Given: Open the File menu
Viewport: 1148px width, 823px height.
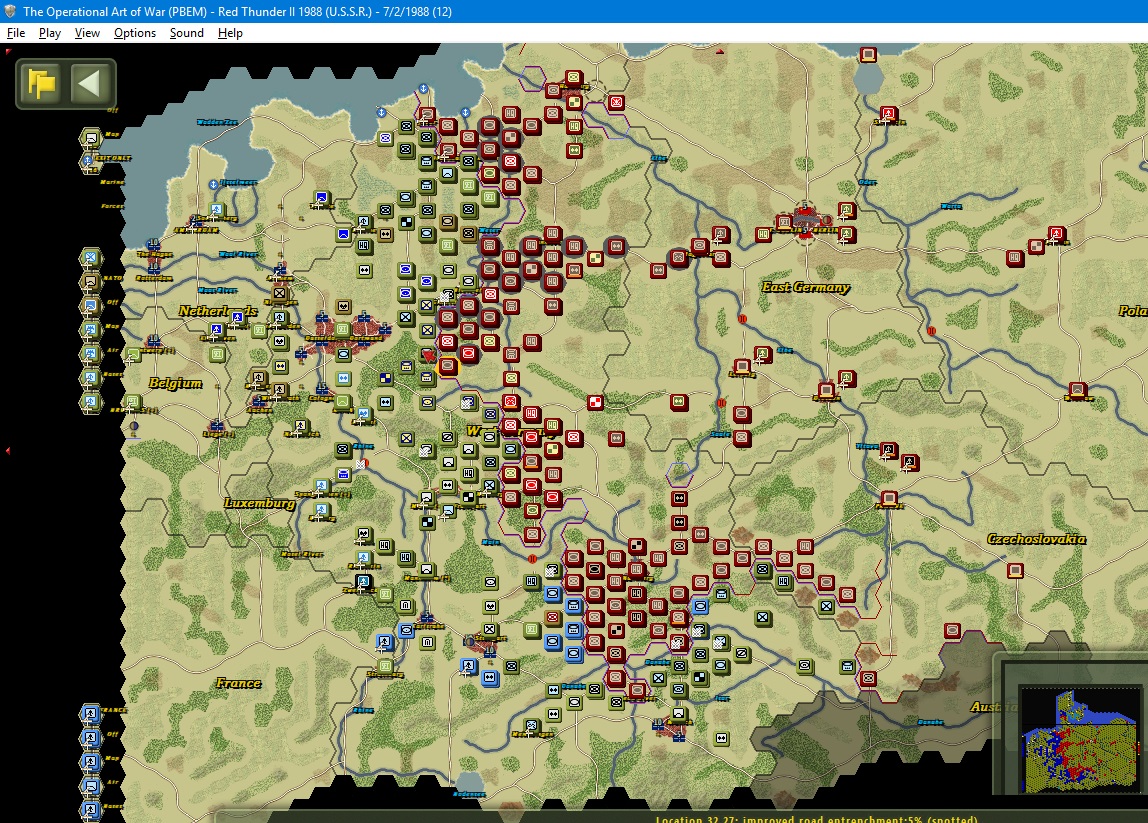Looking at the screenshot, I should pos(15,33).
